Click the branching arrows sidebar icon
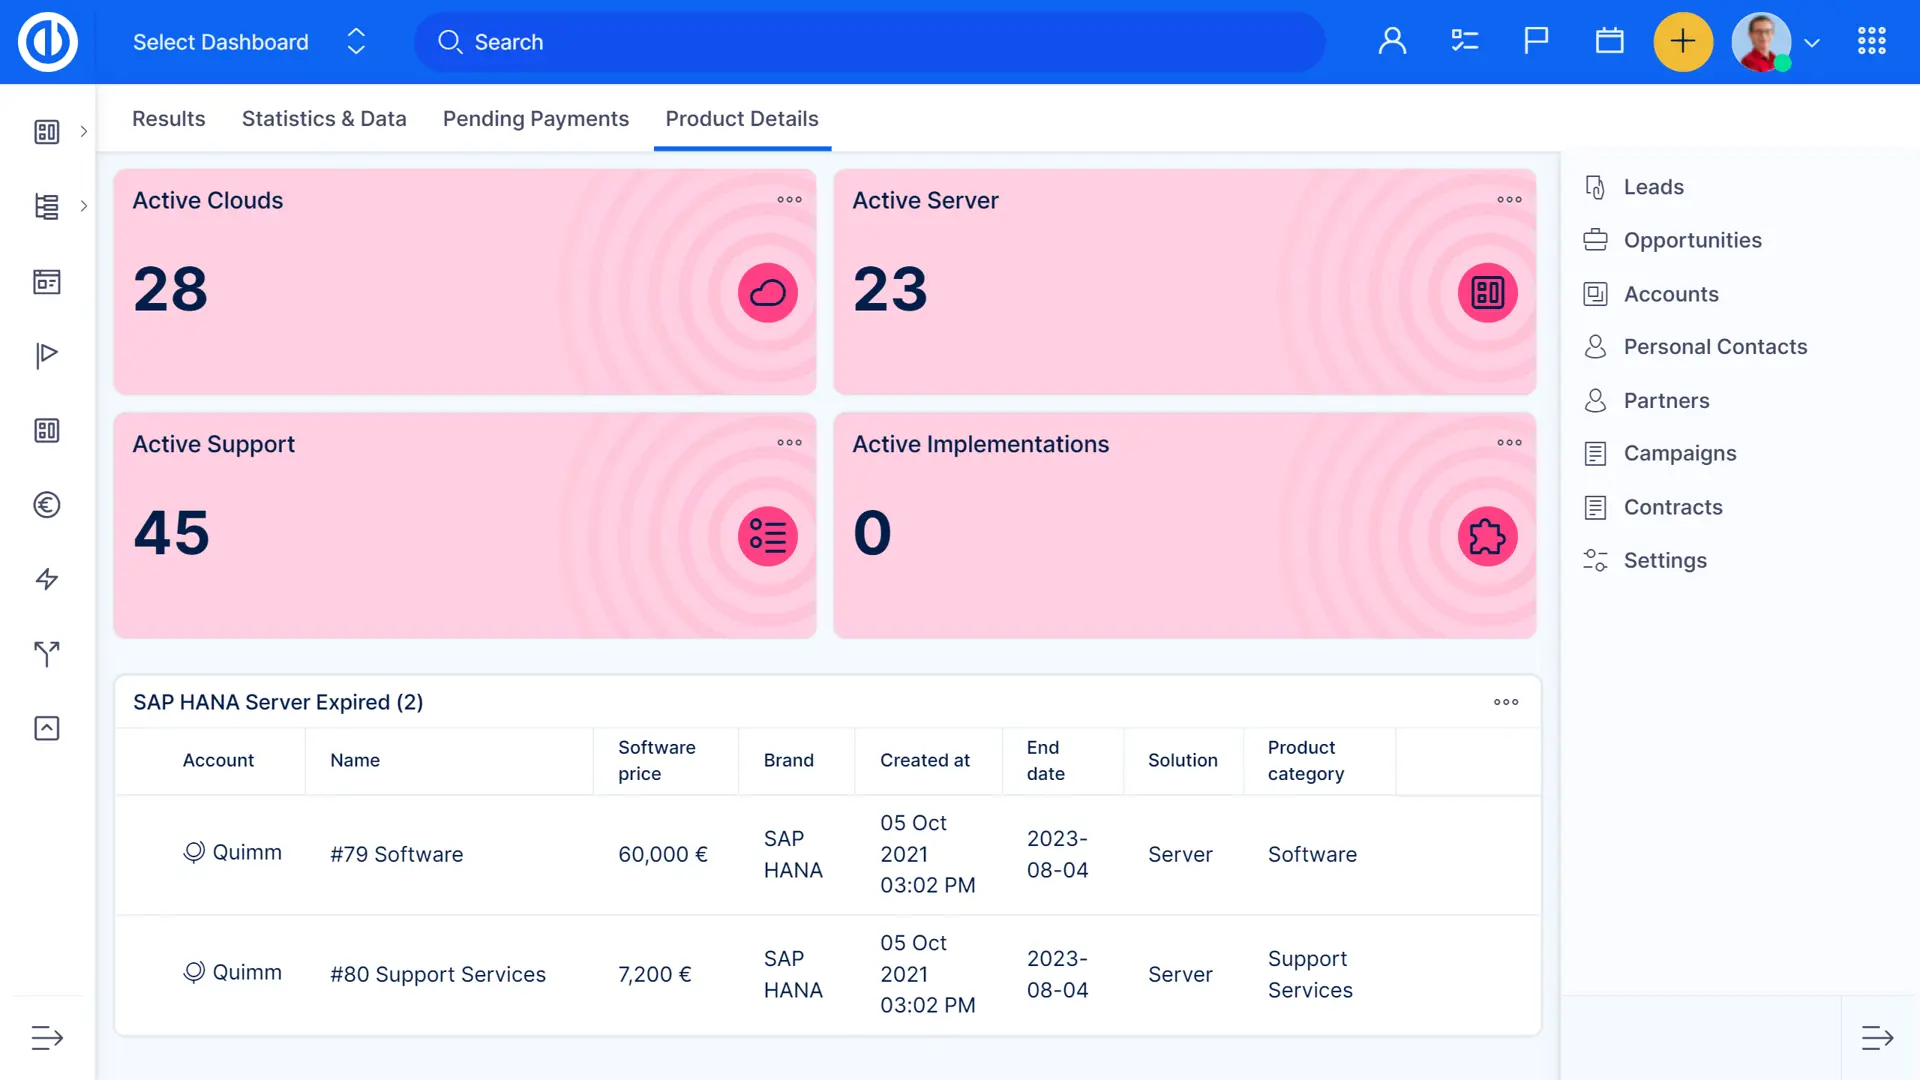 47,654
